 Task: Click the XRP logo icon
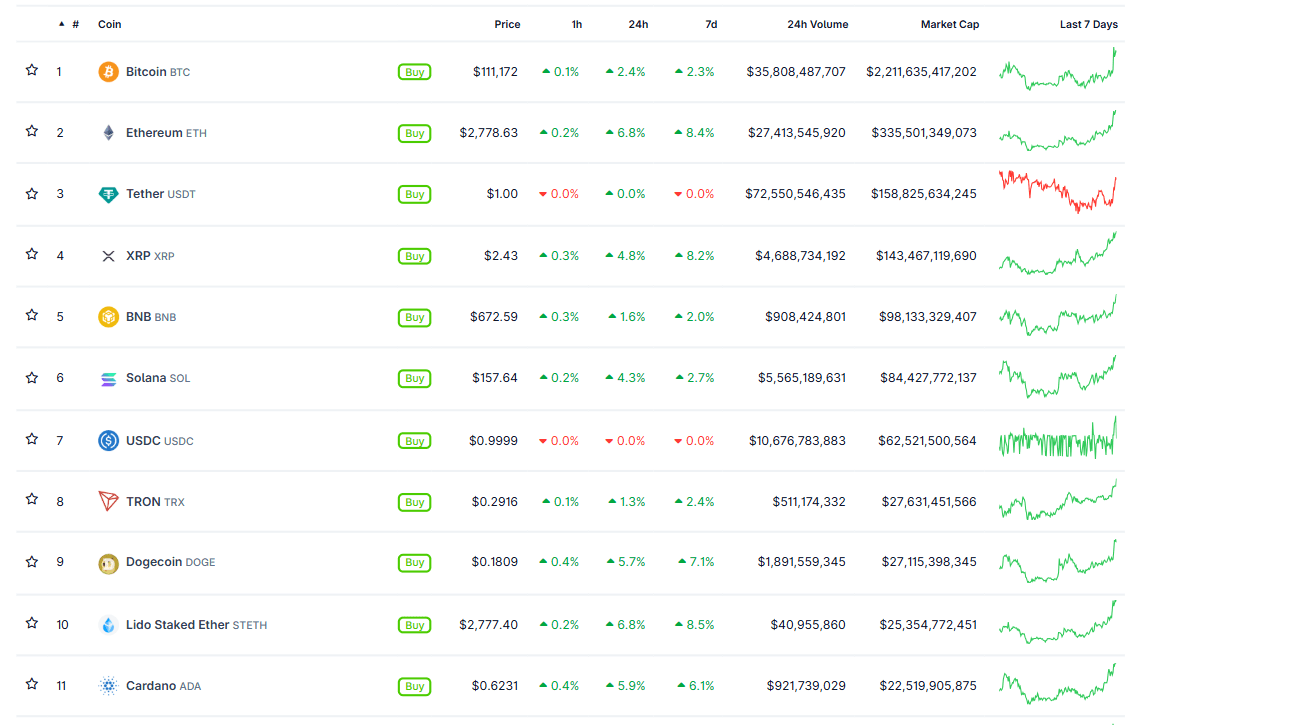[108, 256]
